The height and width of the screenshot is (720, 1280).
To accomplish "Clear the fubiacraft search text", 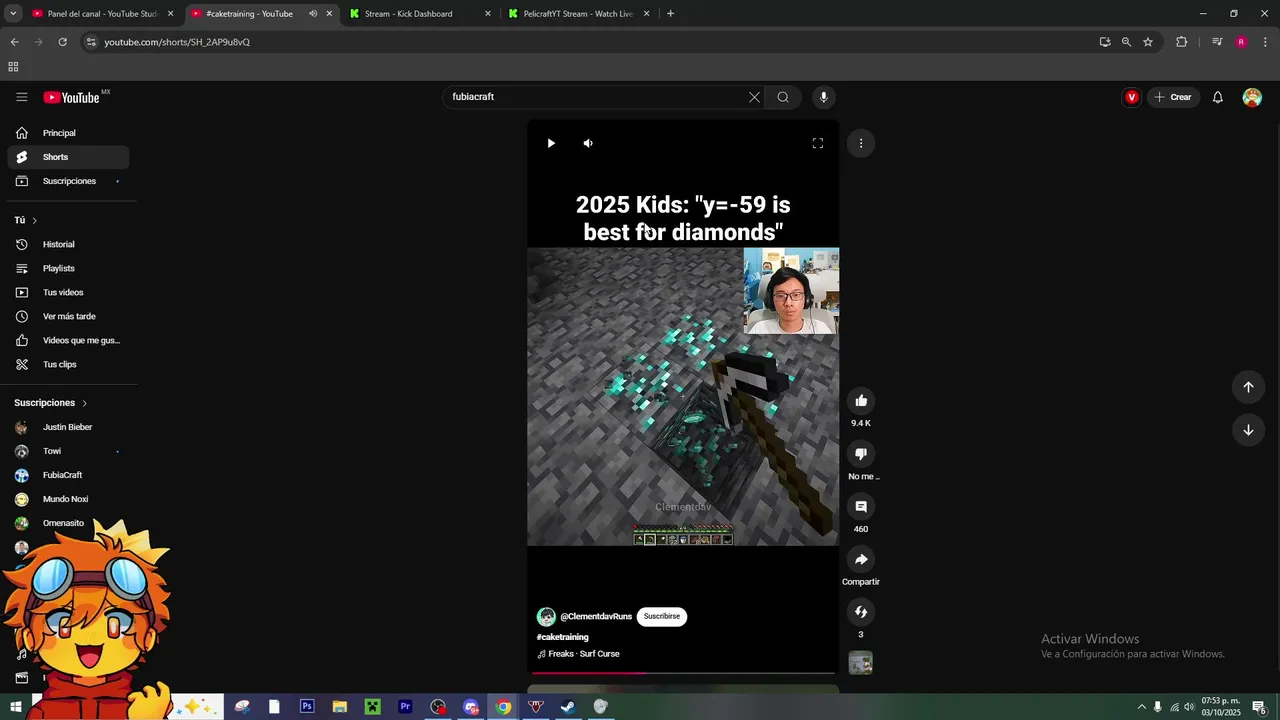I will coord(754,97).
